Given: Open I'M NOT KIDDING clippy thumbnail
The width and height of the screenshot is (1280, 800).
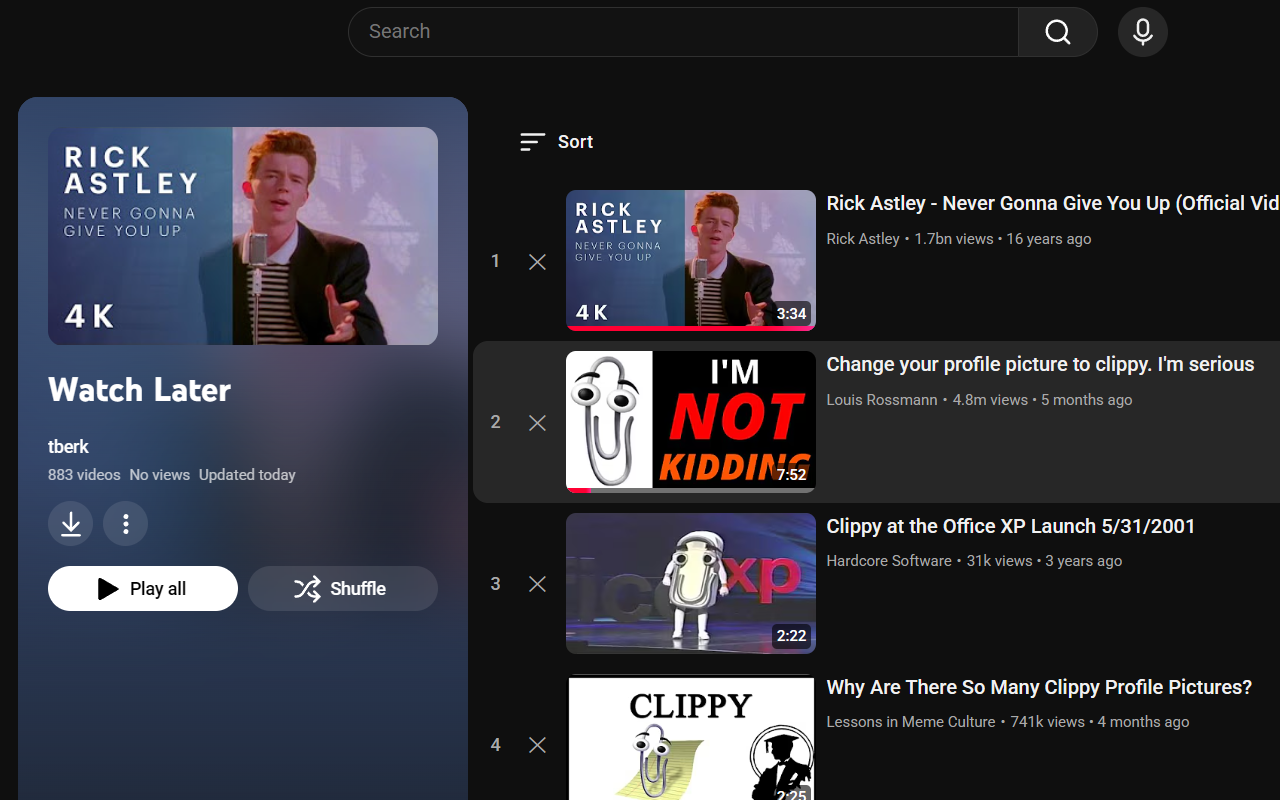Looking at the screenshot, I should pyautogui.click(x=691, y=421).
